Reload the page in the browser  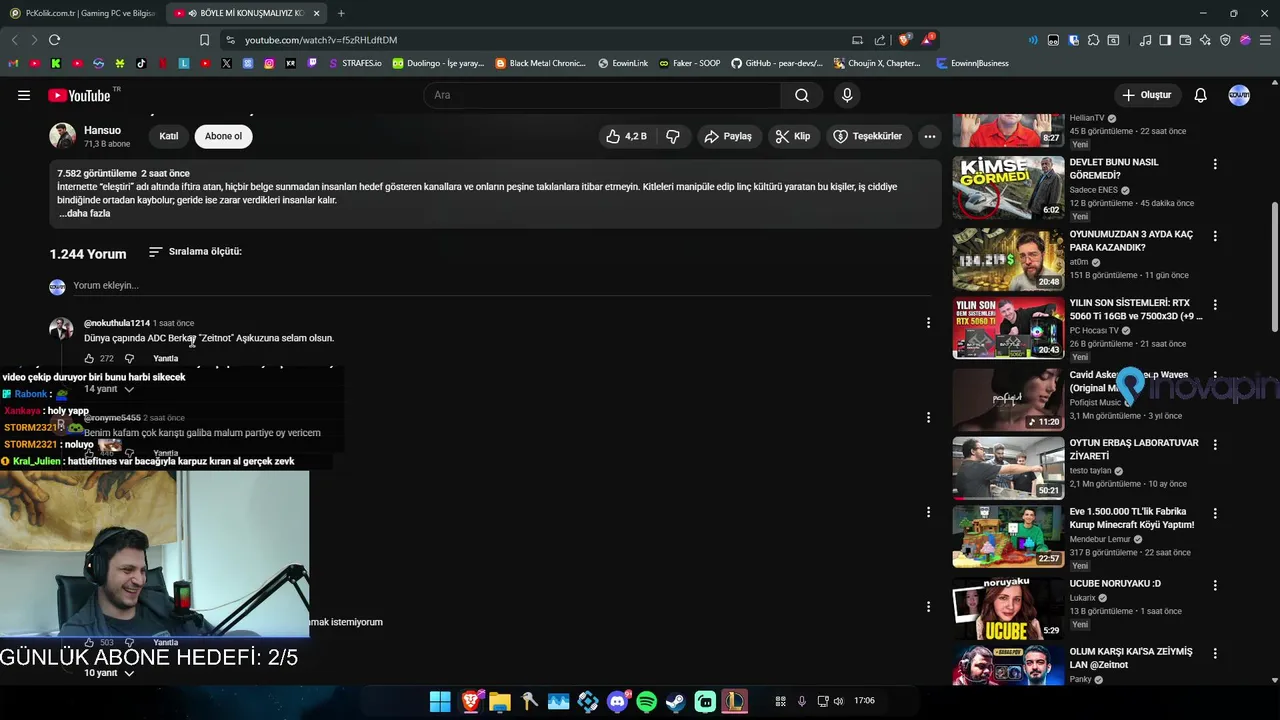[54, 40]
